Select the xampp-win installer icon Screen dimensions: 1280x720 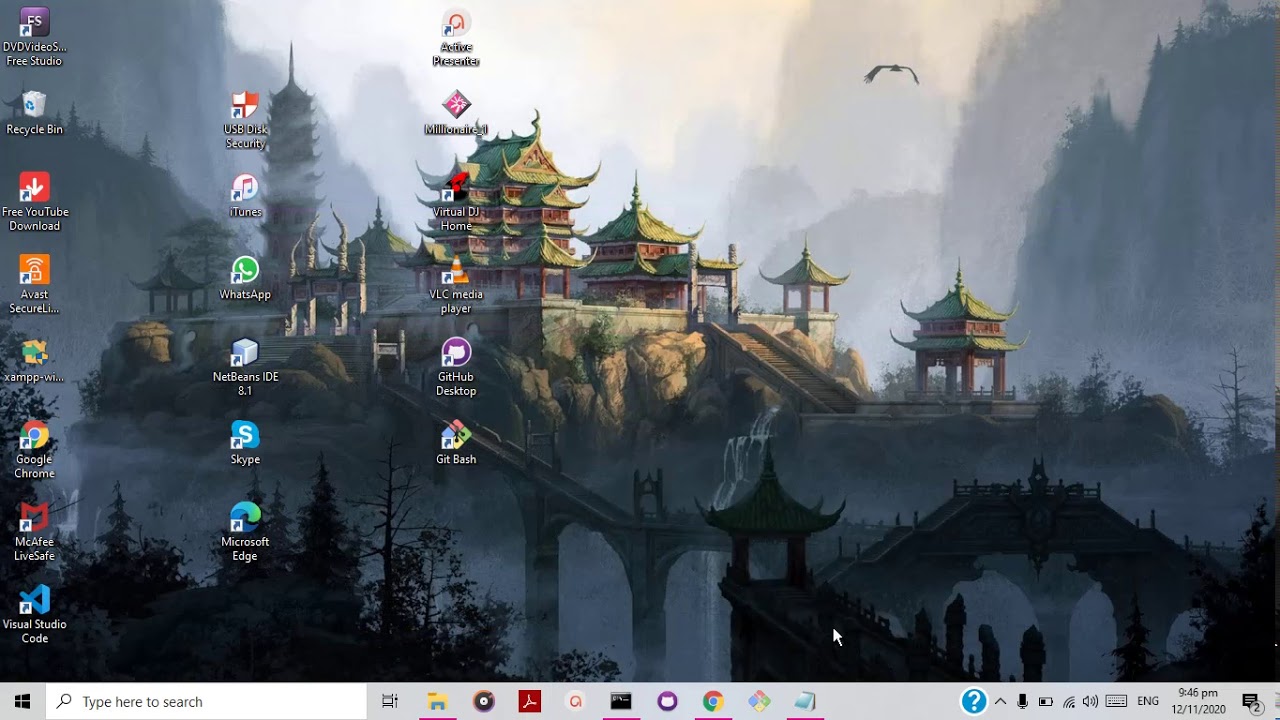click(34, 361)
